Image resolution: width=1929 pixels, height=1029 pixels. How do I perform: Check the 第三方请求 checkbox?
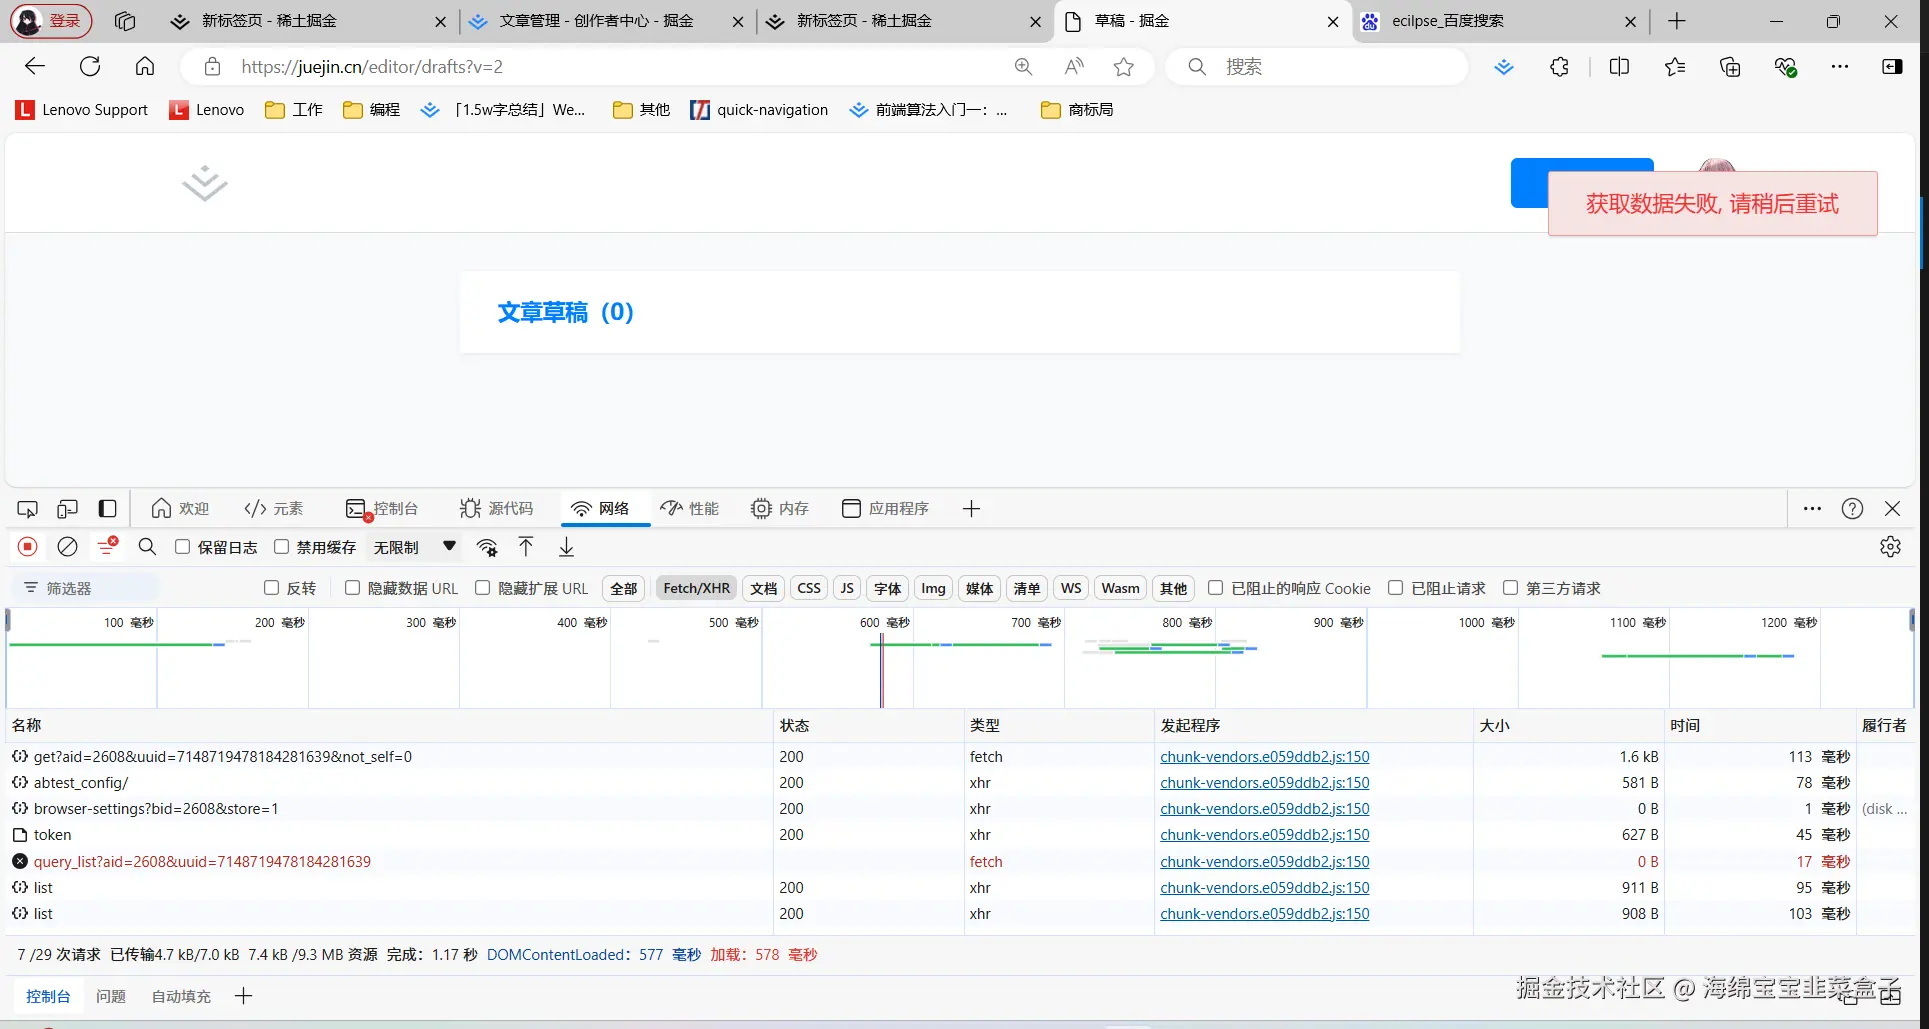pos(1510,588)
